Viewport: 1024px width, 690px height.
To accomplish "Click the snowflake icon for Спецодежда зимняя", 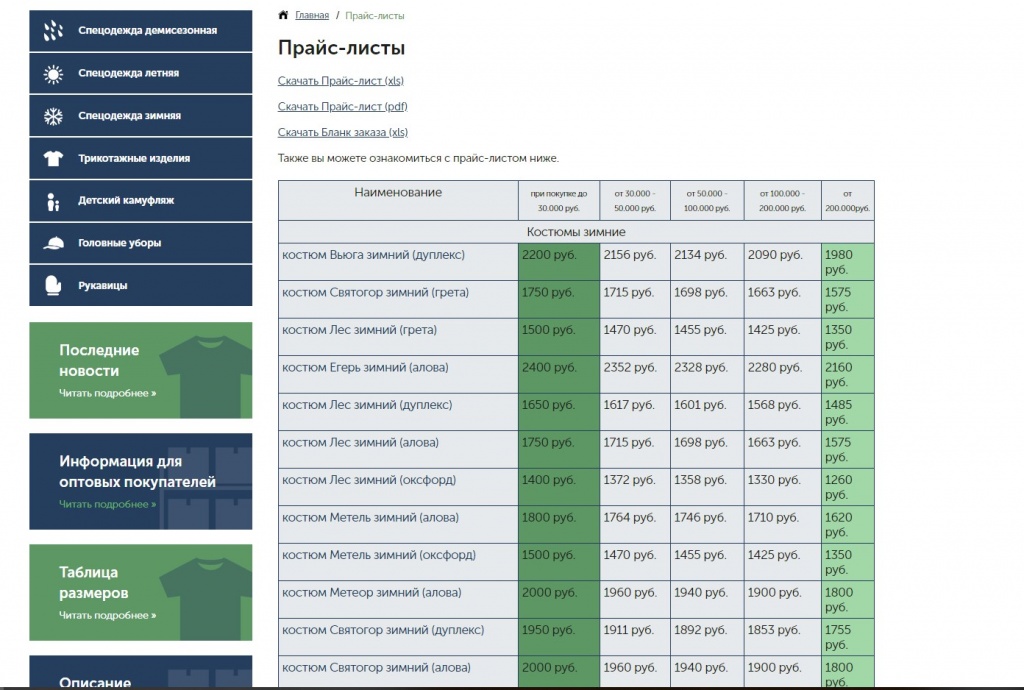I will 53,116.
